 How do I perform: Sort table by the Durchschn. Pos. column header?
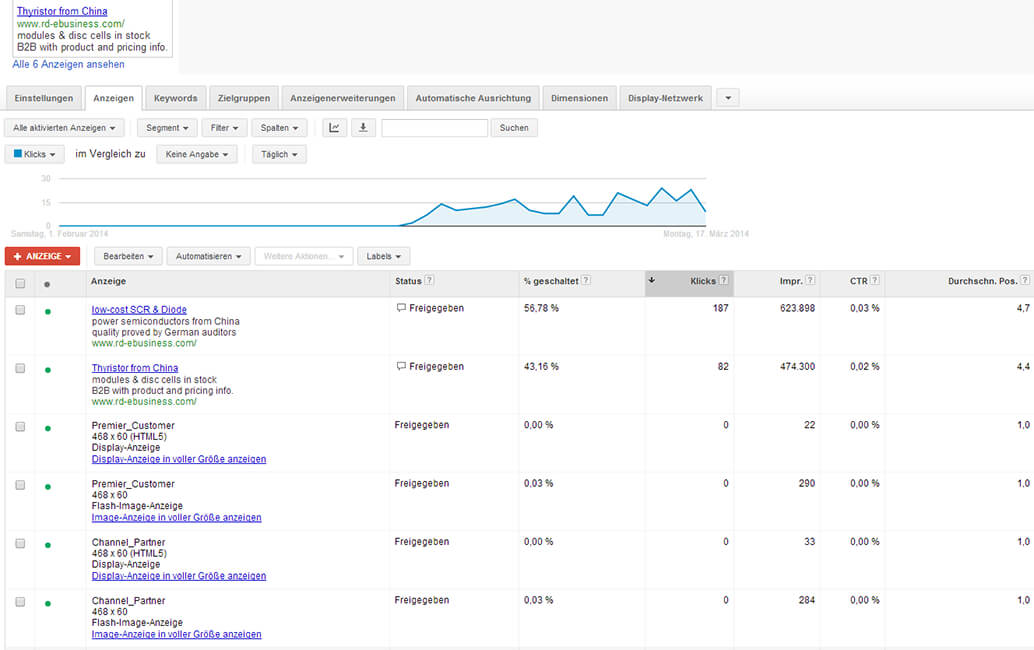click(x=983, y=281)
